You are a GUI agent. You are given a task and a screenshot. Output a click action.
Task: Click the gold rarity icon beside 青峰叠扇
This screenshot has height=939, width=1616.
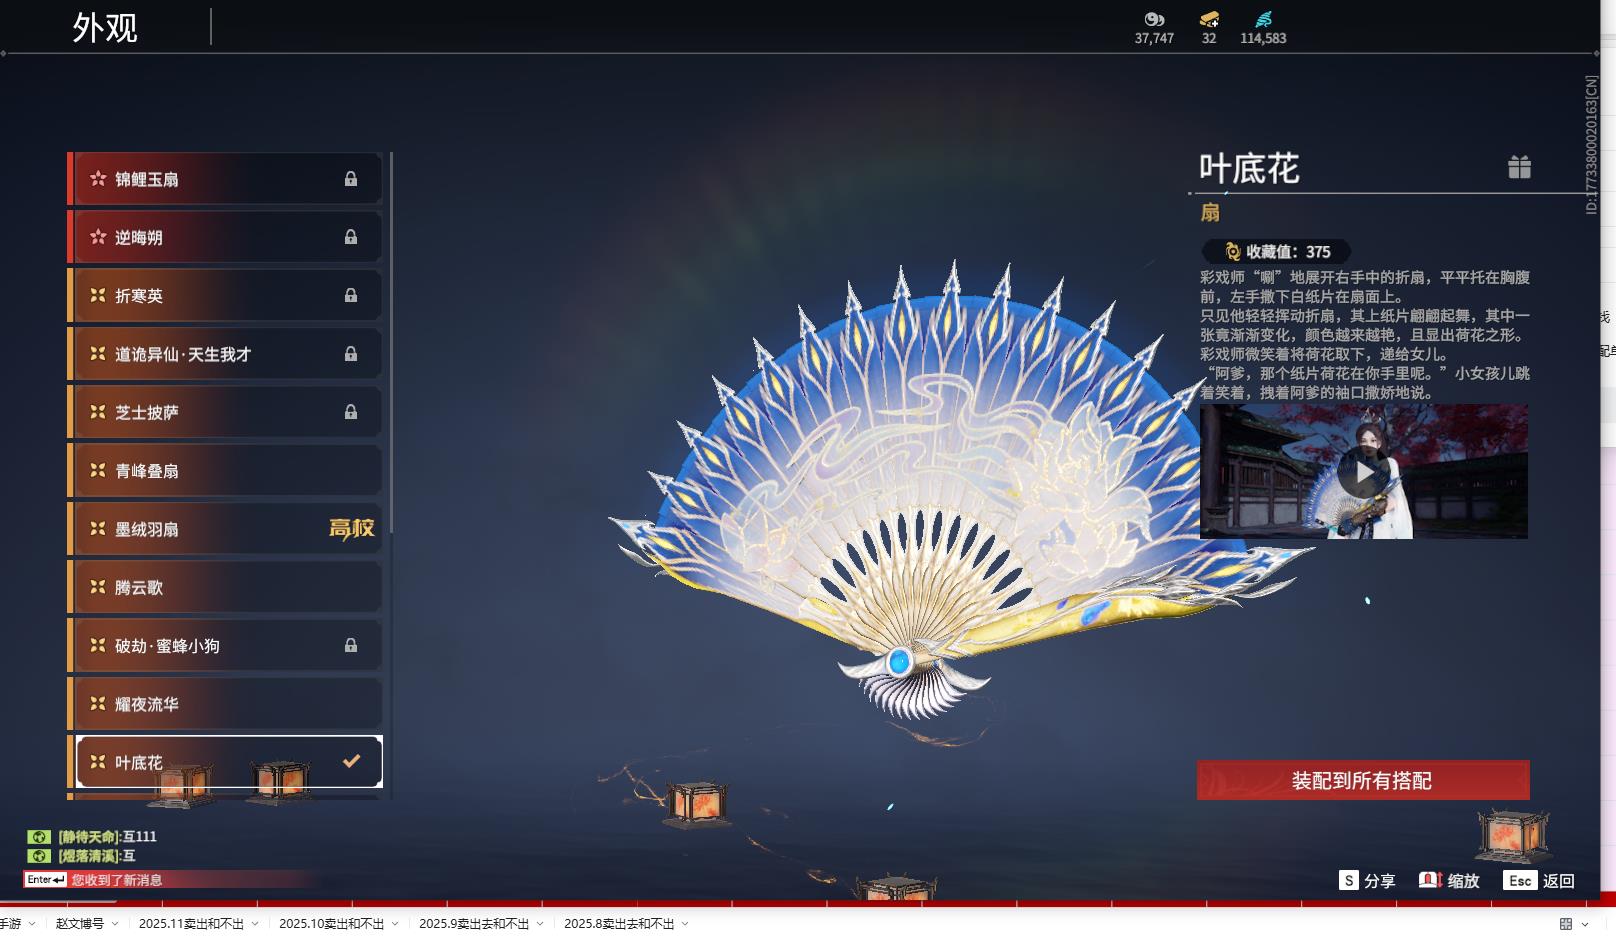tap(98, 470)
